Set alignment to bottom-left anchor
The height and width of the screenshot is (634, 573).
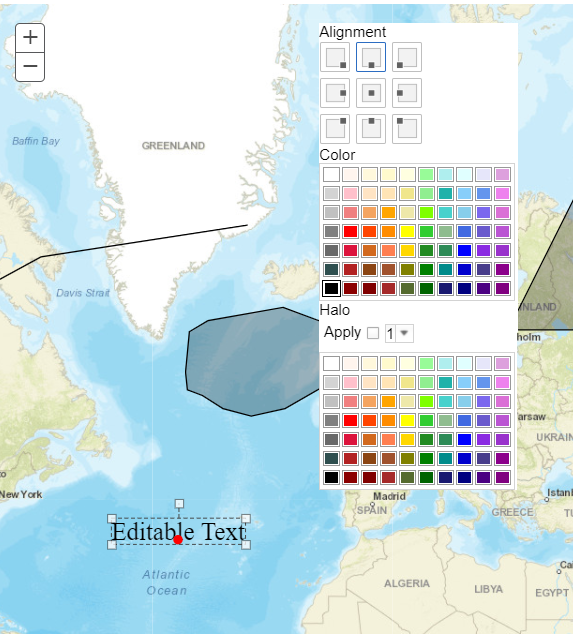(407, 57)
